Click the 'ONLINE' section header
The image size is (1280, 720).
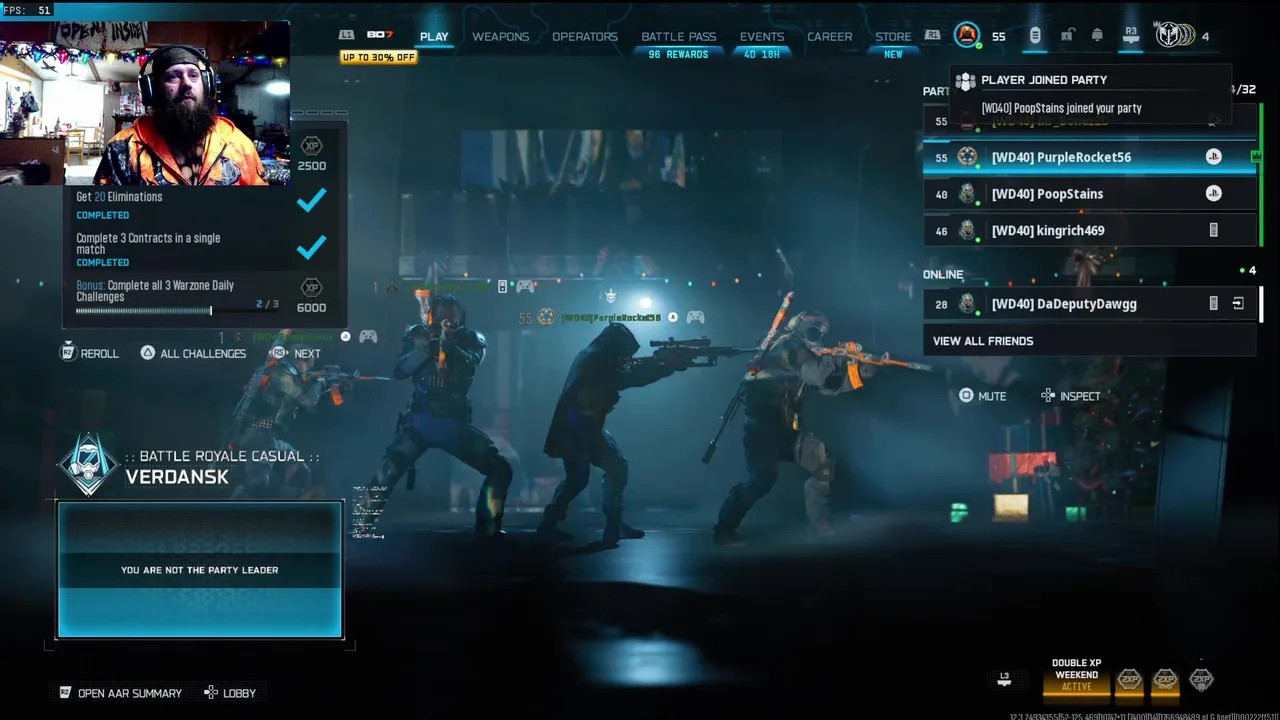click(x=943, y=274)
